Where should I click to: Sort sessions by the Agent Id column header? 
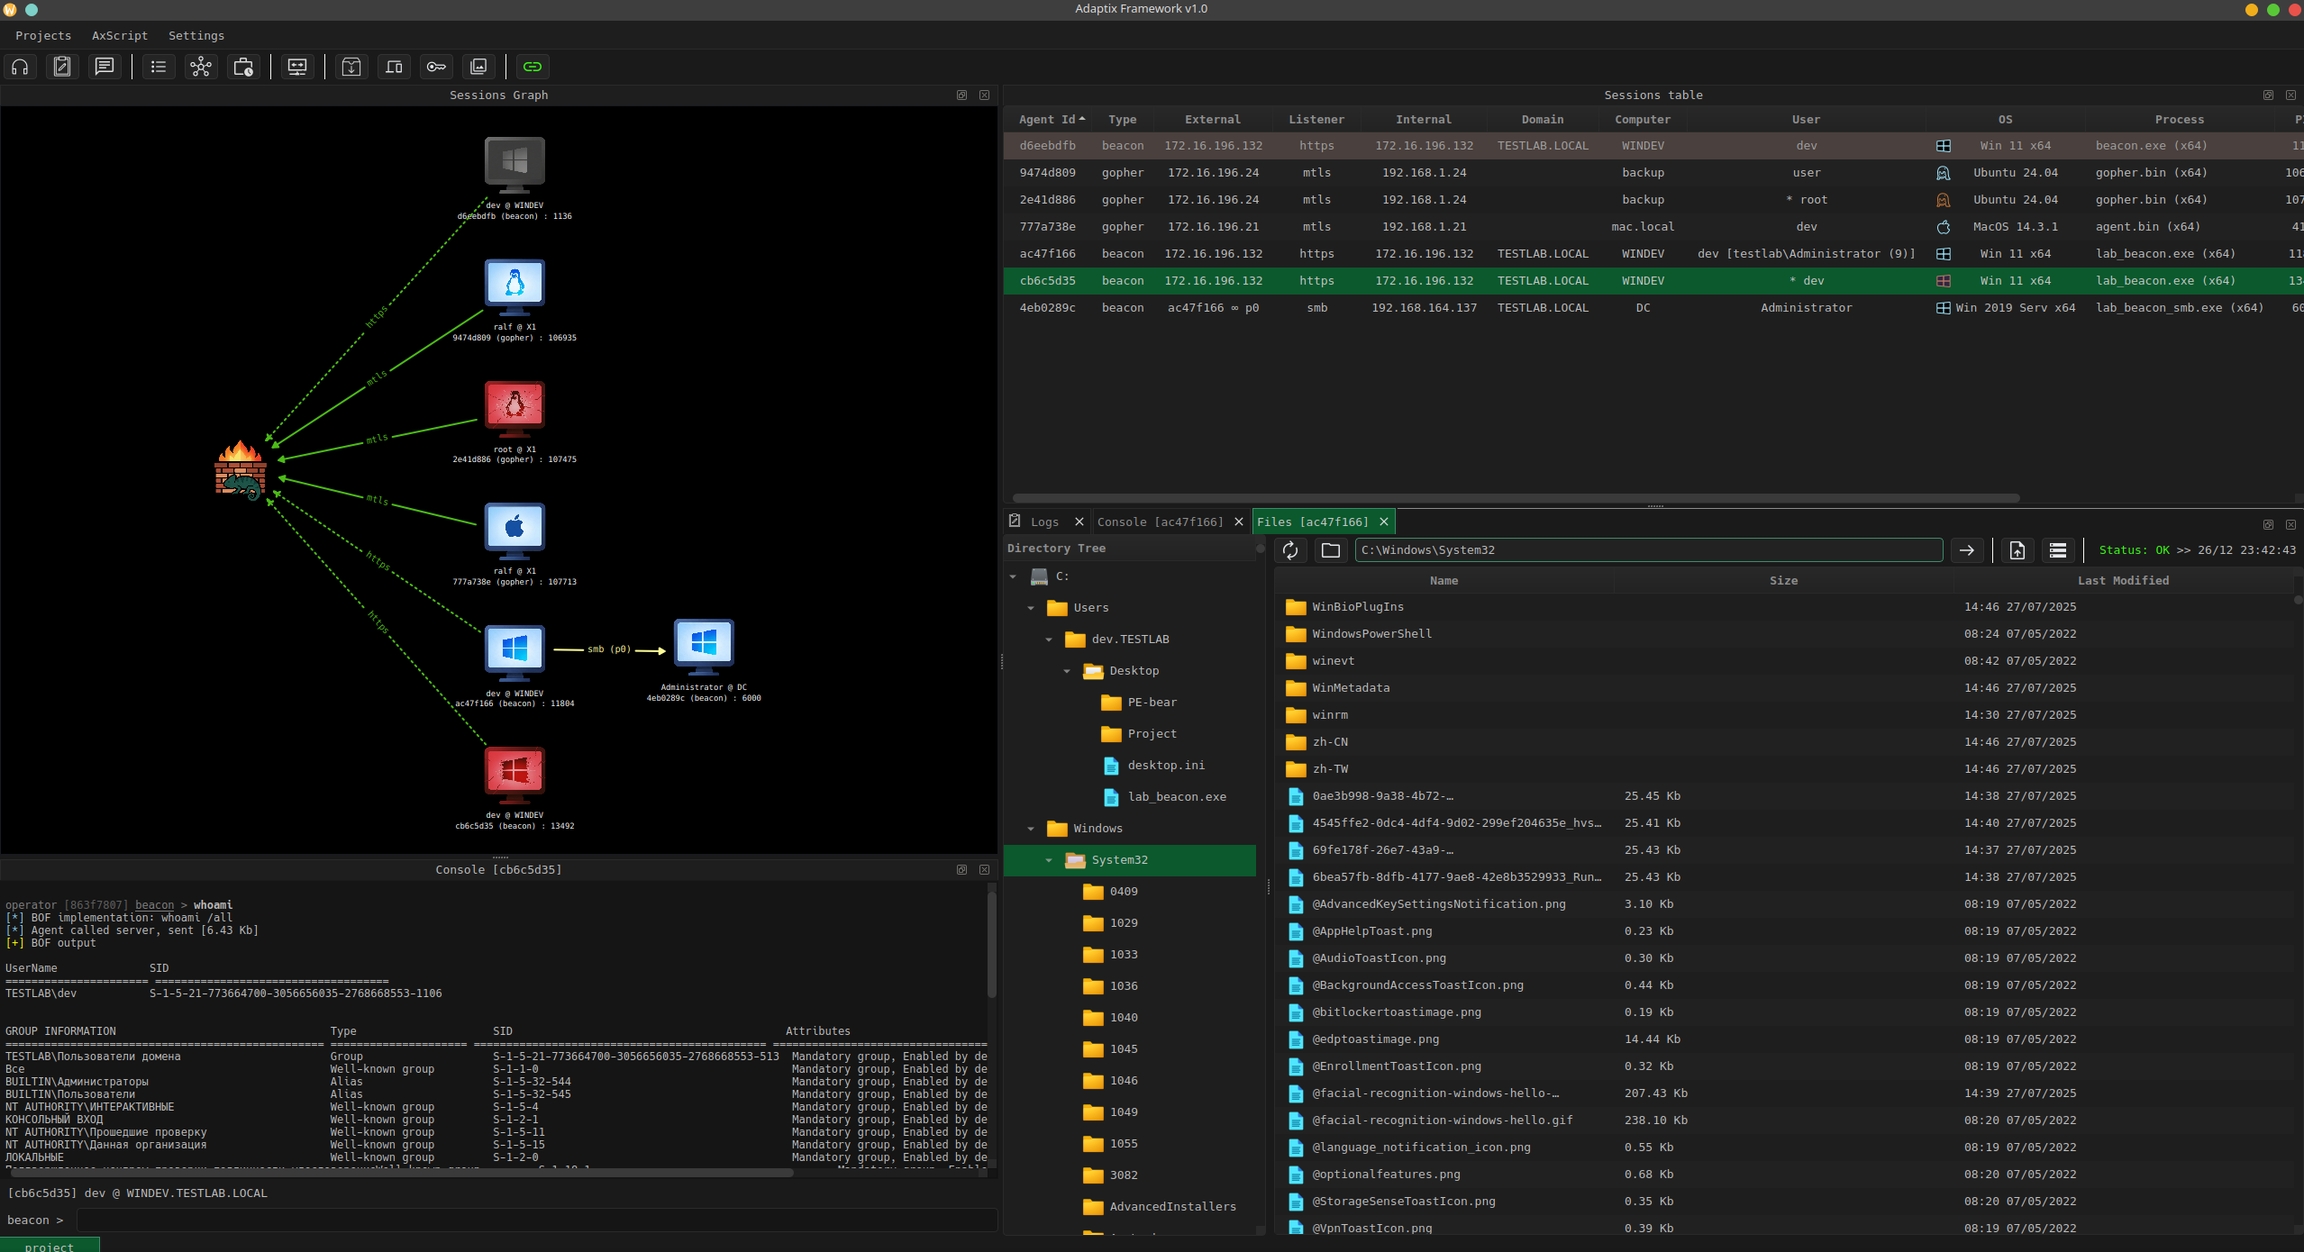[1048, 119]
